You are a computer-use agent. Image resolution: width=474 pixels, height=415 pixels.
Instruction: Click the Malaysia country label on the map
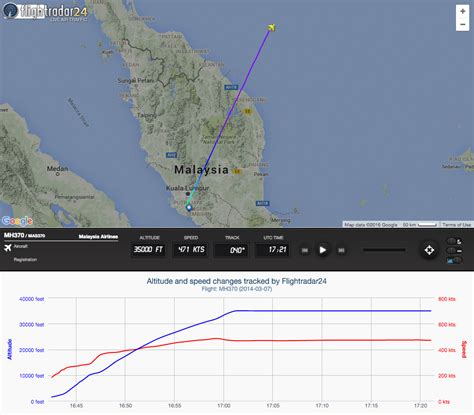click(202, 170)
